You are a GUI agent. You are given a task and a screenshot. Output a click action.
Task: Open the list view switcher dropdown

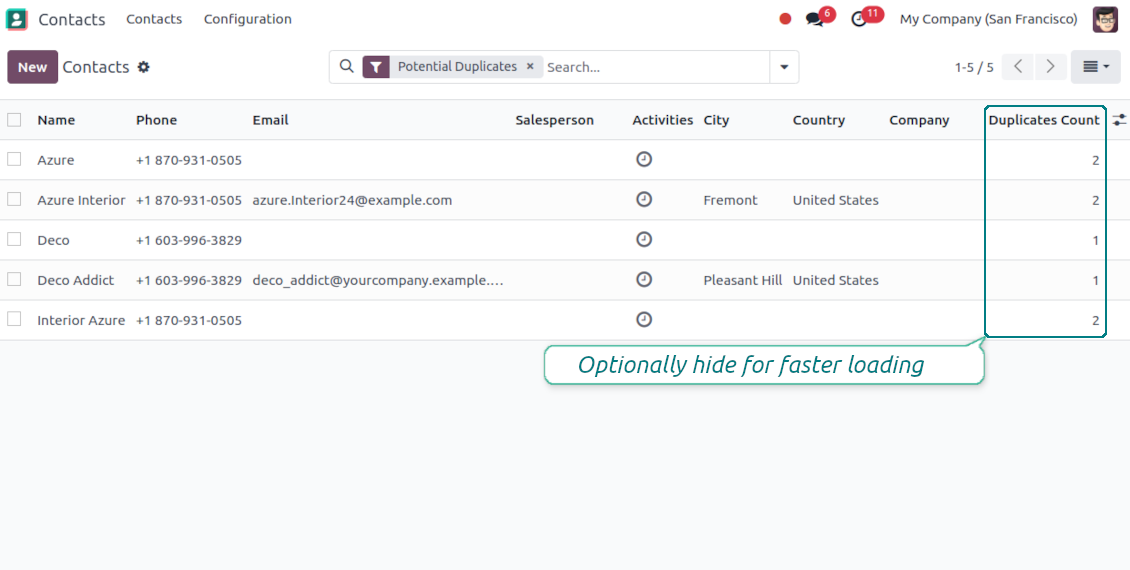click(x=1096, y=67)
